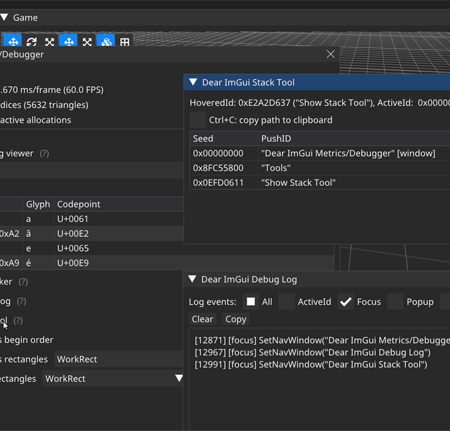Click the 'ms/frame (60.0 FPS)' text
Image resolution: width=450 pixels, height=431 pixels.
click(62, 90)
